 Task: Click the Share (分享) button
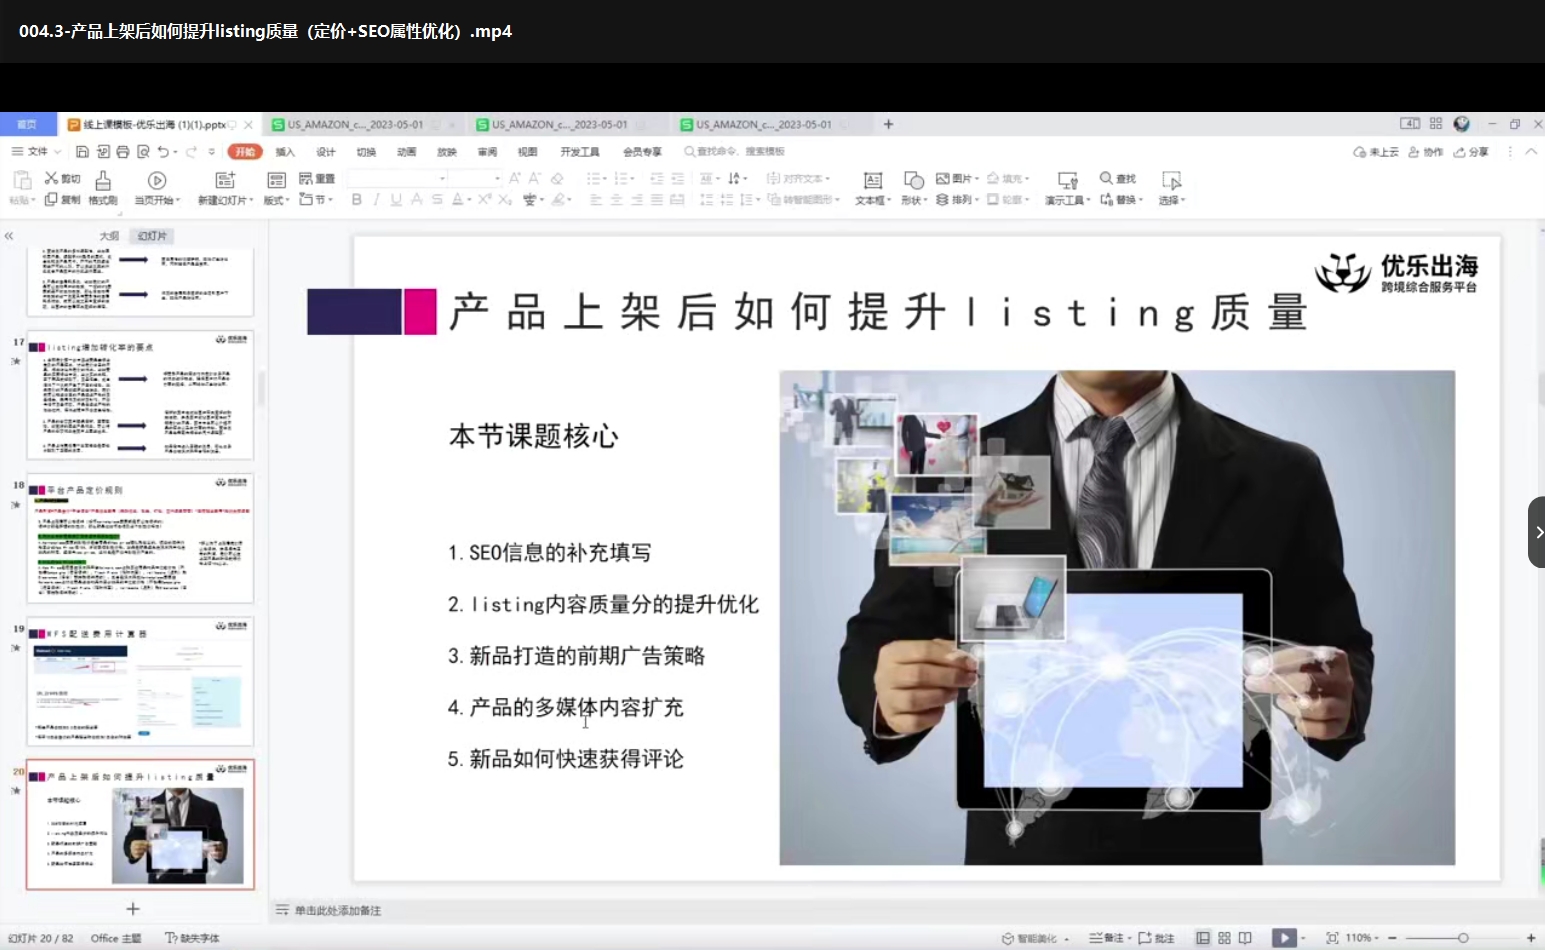click(1471, 152)
